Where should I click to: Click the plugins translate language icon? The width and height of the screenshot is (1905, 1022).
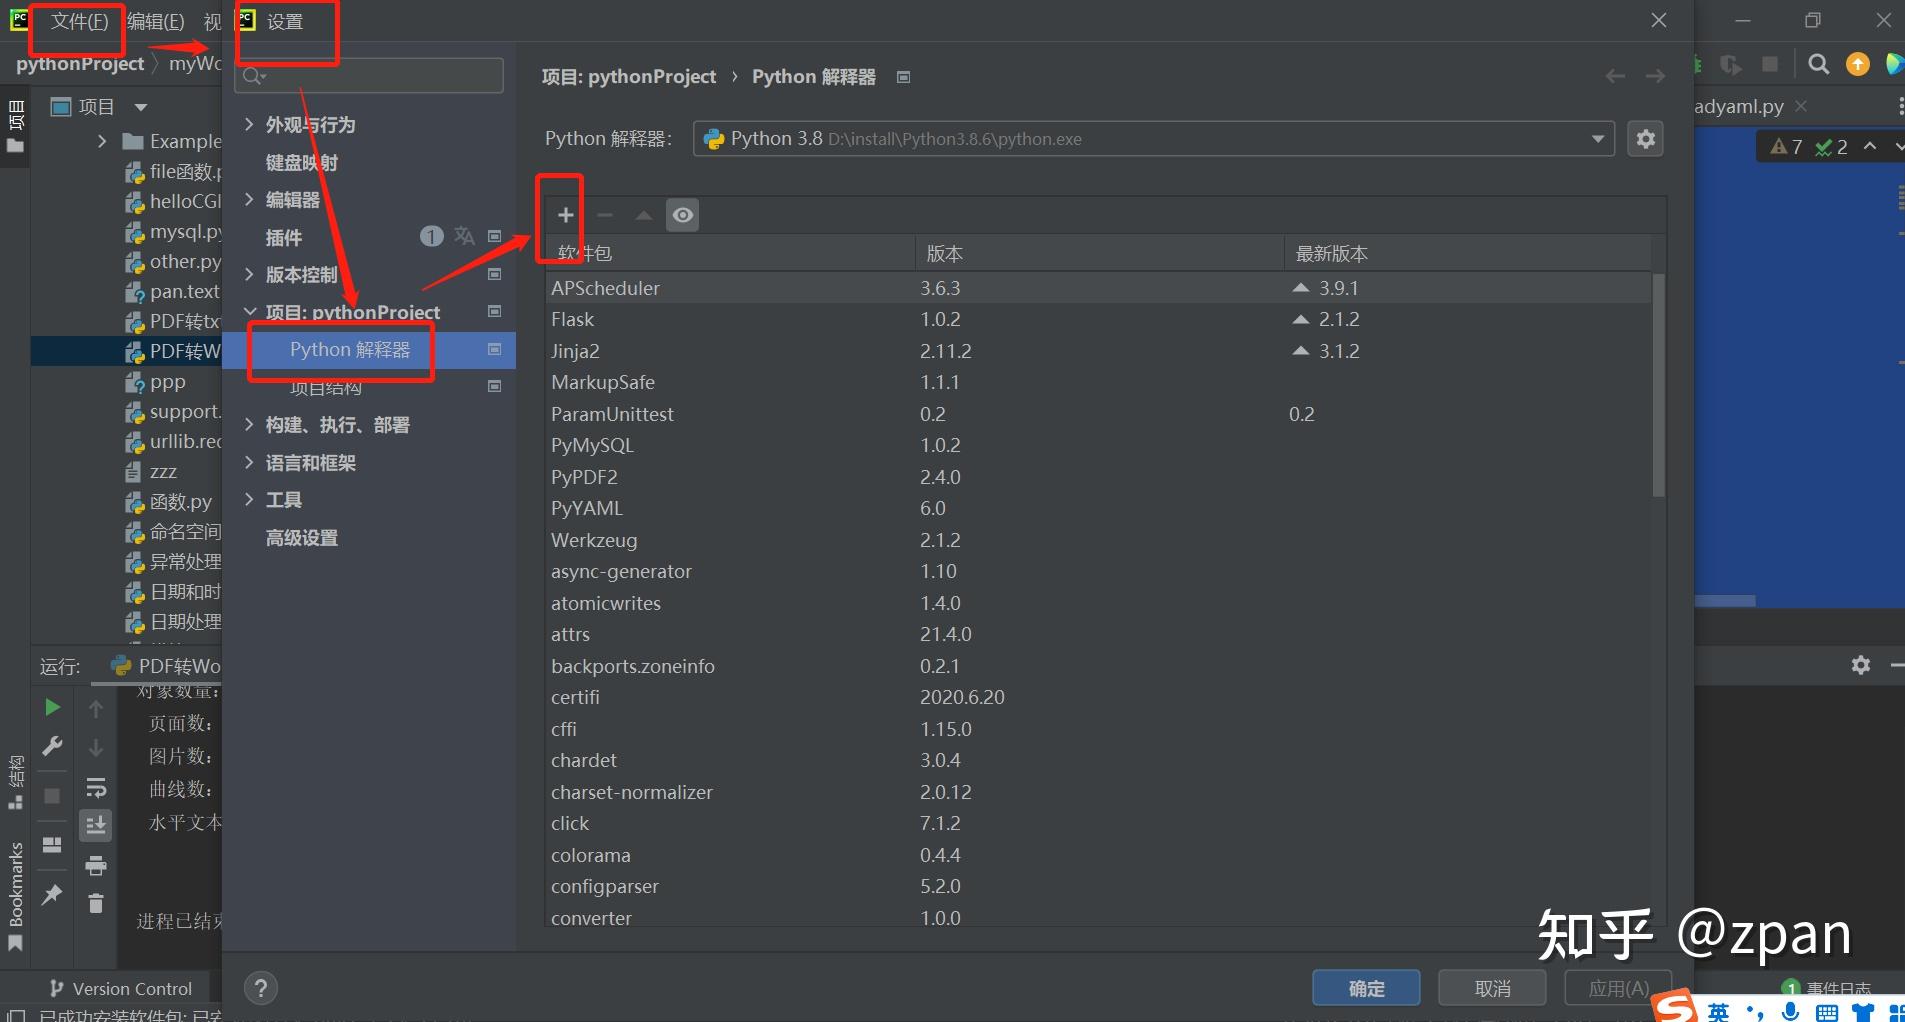pos(464,236)
